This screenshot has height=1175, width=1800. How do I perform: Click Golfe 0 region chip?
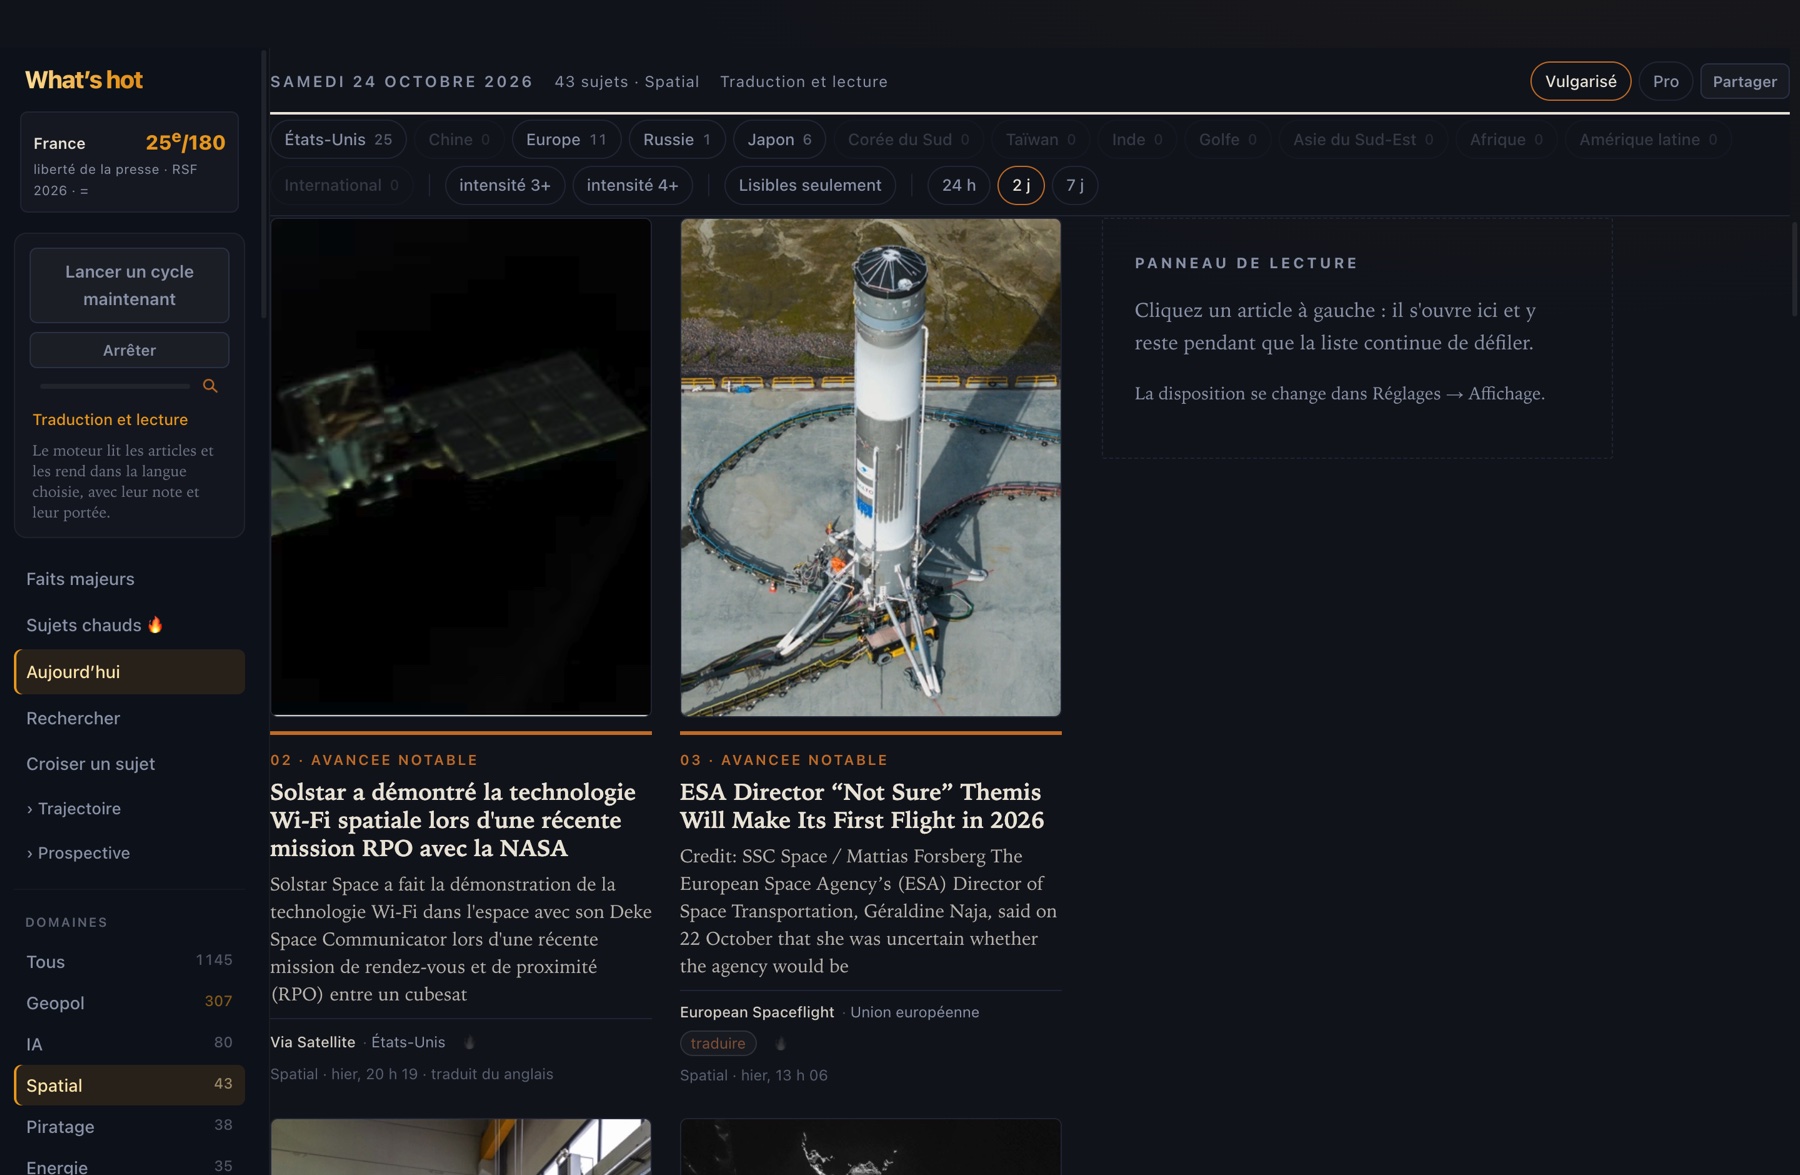pyautogui.click(x=1228, y=139)
